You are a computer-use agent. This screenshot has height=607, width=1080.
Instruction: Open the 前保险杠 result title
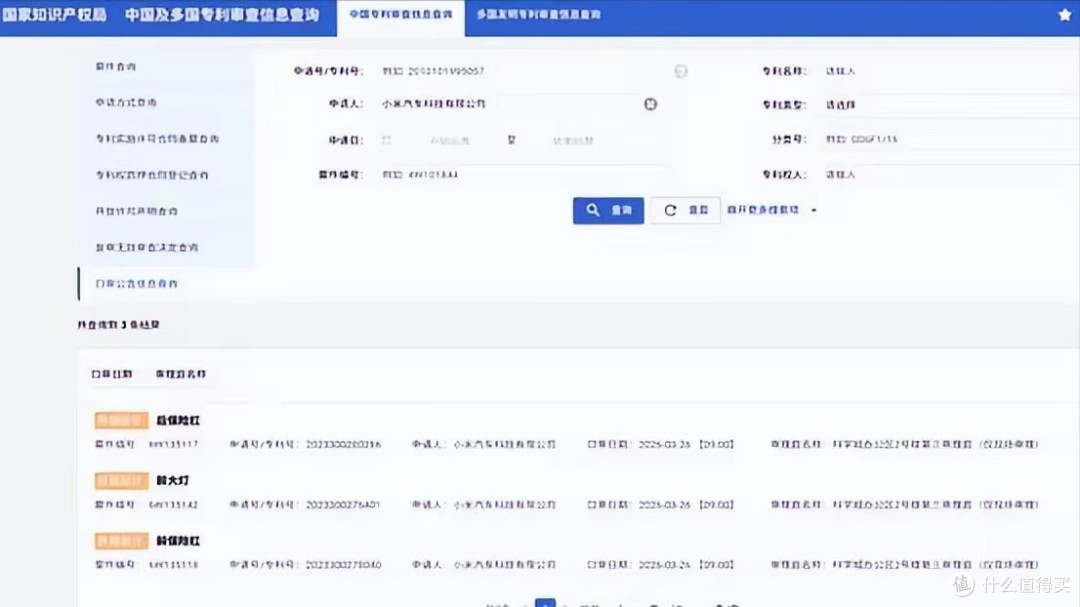[x=178, y=541]
